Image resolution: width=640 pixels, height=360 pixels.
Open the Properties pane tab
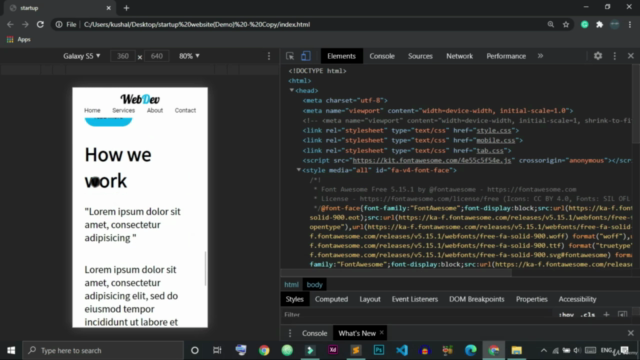[531, 299]
